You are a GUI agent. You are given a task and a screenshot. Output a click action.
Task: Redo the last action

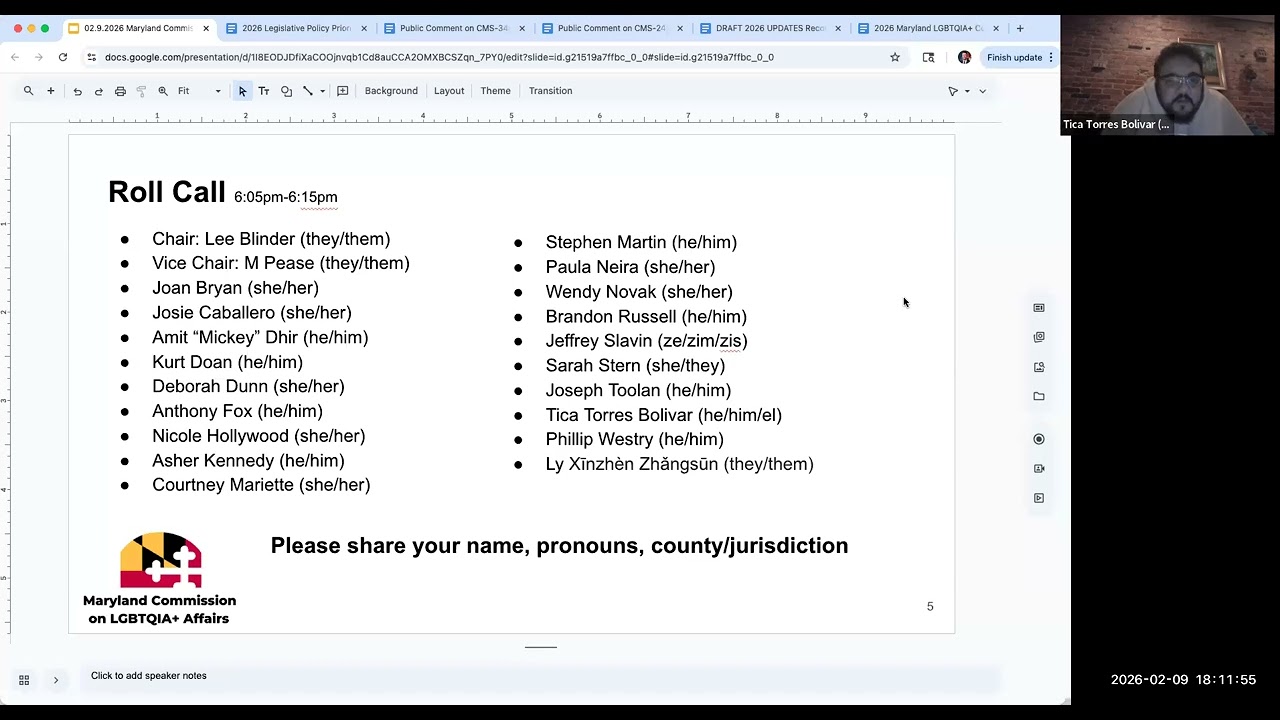tap(98, 91)
